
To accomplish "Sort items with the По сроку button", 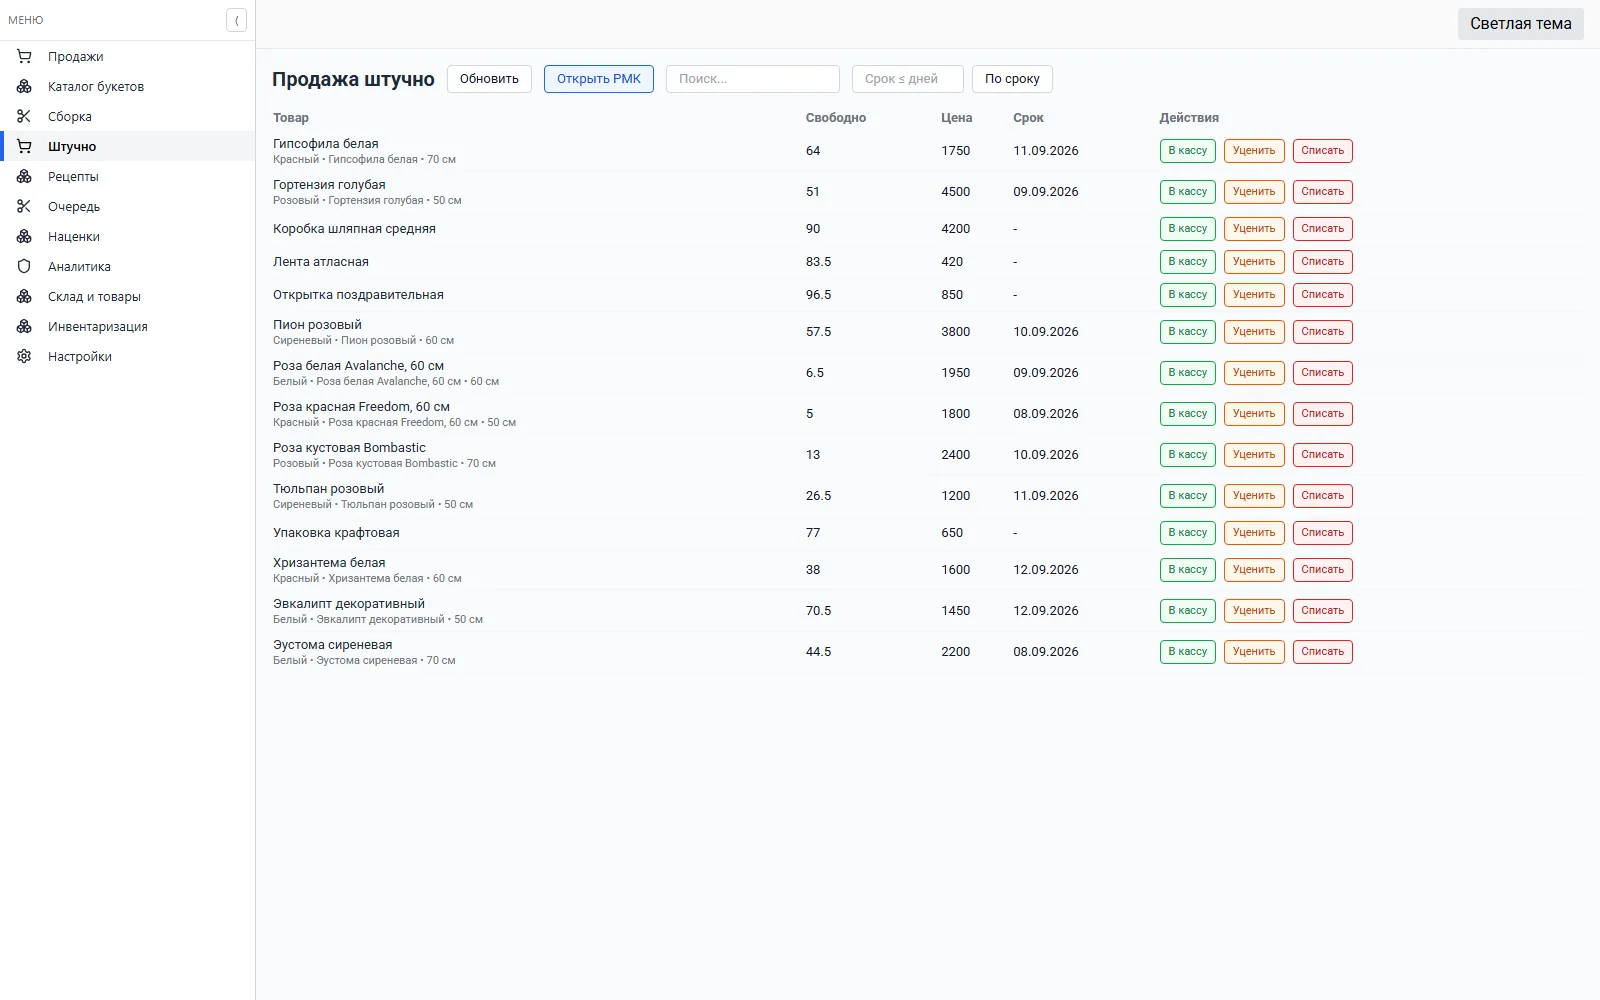I will click(x=1012, y=79).
